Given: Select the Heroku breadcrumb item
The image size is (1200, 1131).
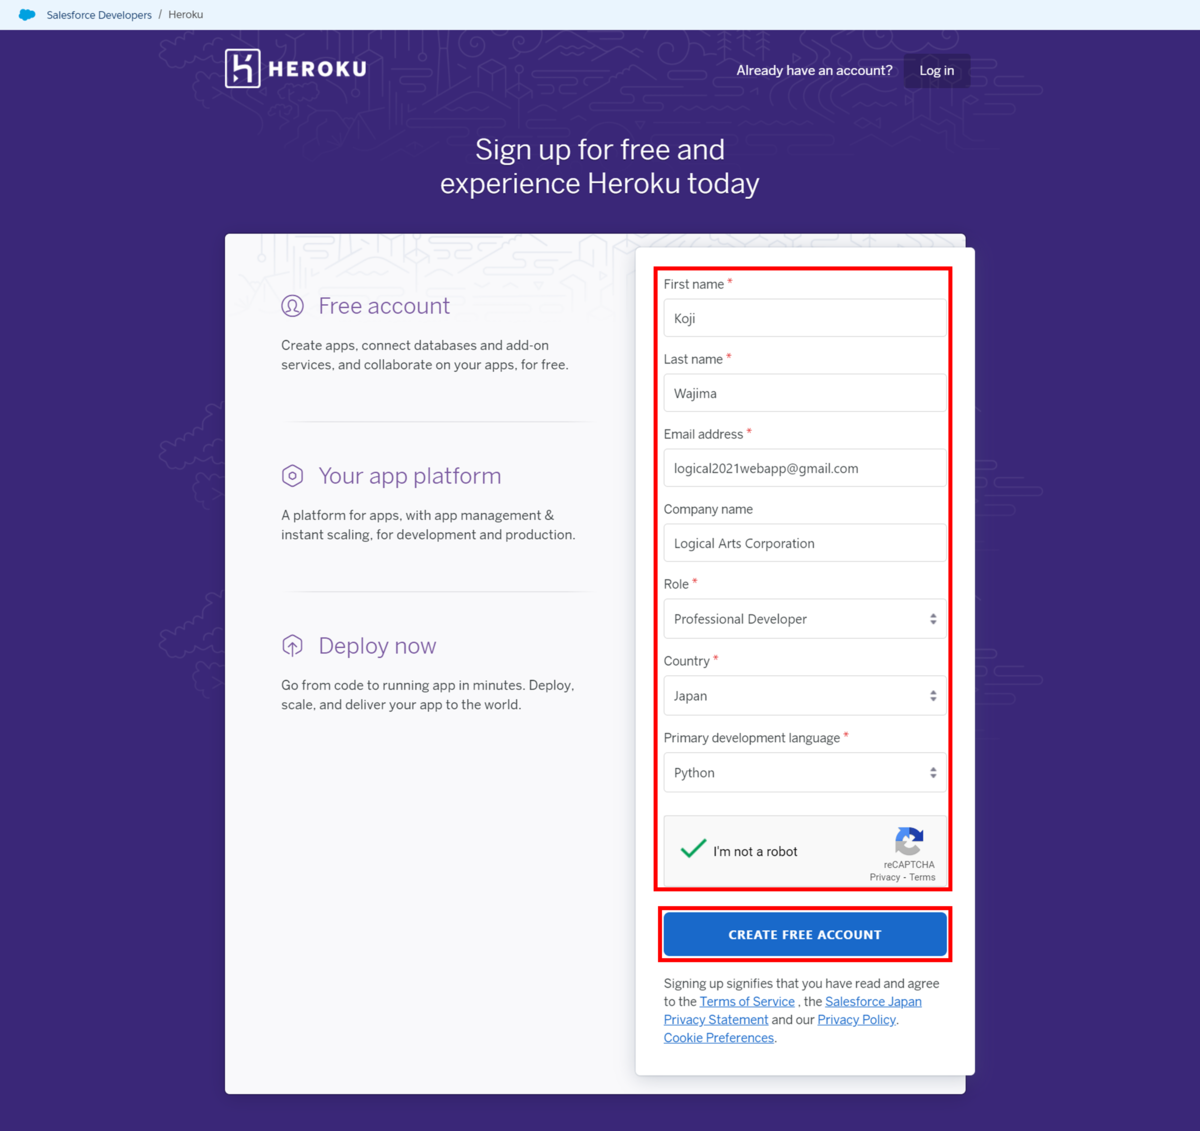Looking at the screenshot, I should (x=186, y=15).
